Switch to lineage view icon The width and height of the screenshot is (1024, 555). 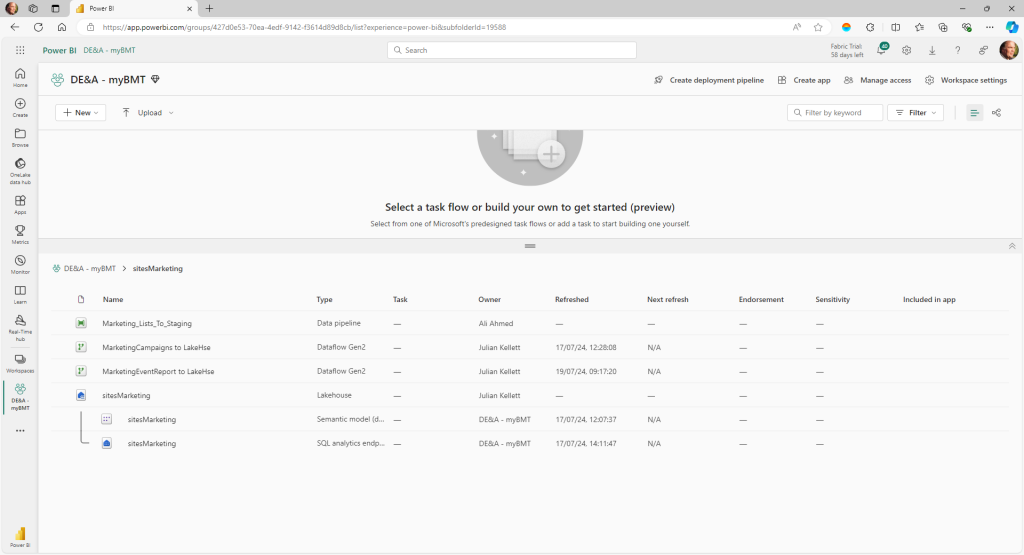(997, 113)
